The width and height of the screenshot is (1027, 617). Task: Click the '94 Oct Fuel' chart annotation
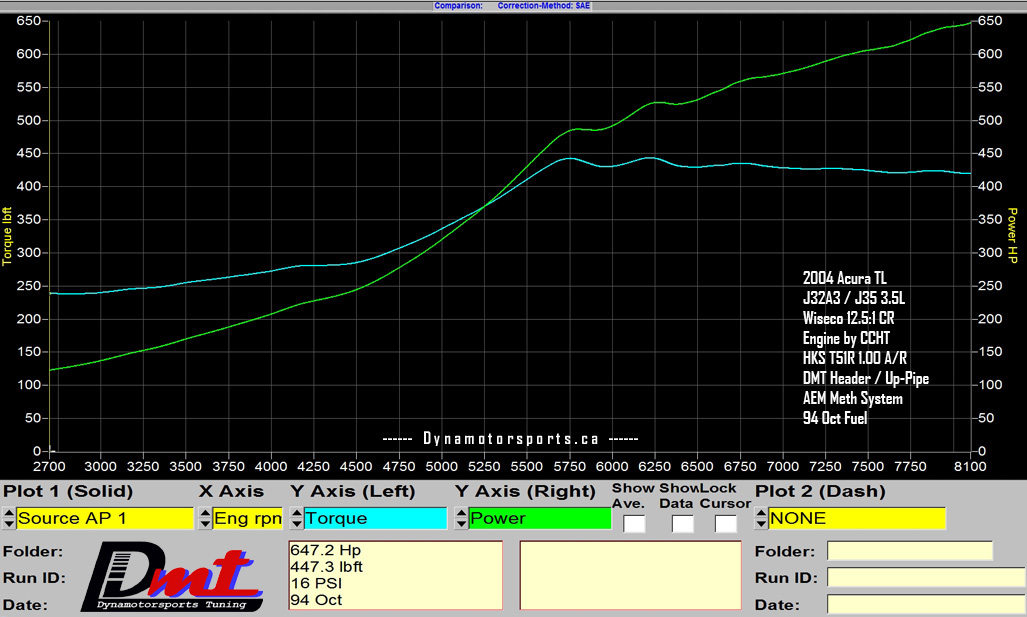(835, 418)
